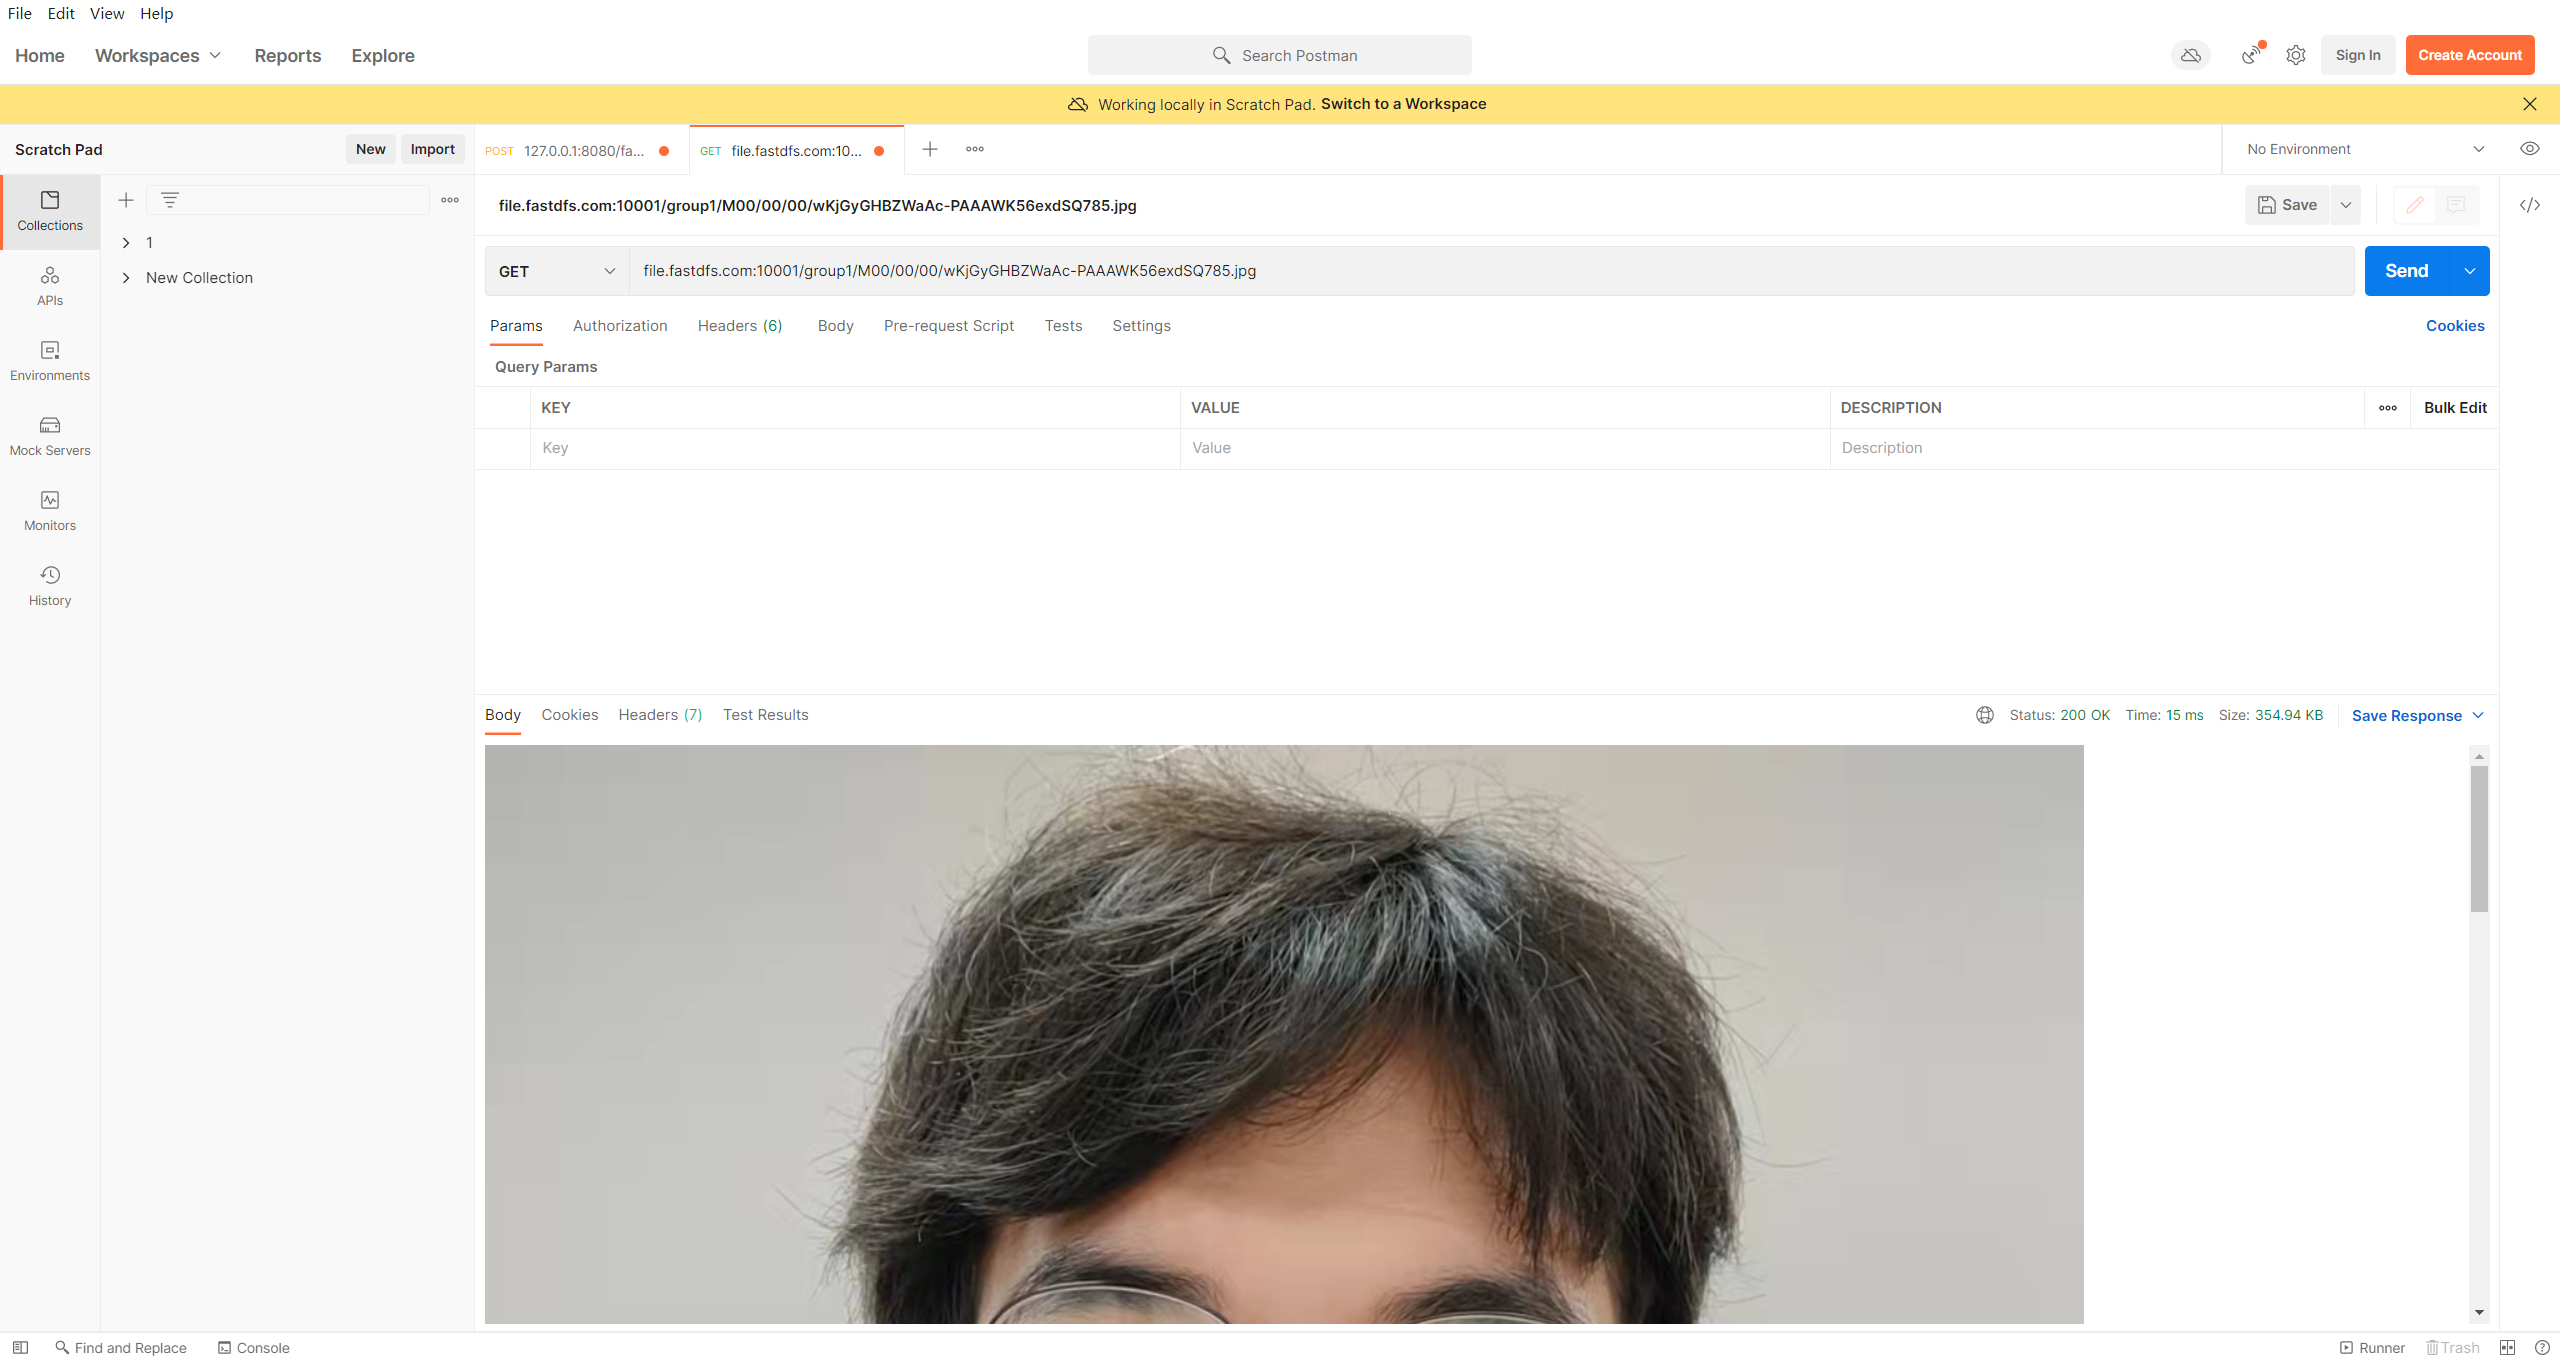Open the No Environment dropdown
This screenshot has height=1361, width=2560.
[x=2364, y=149]
